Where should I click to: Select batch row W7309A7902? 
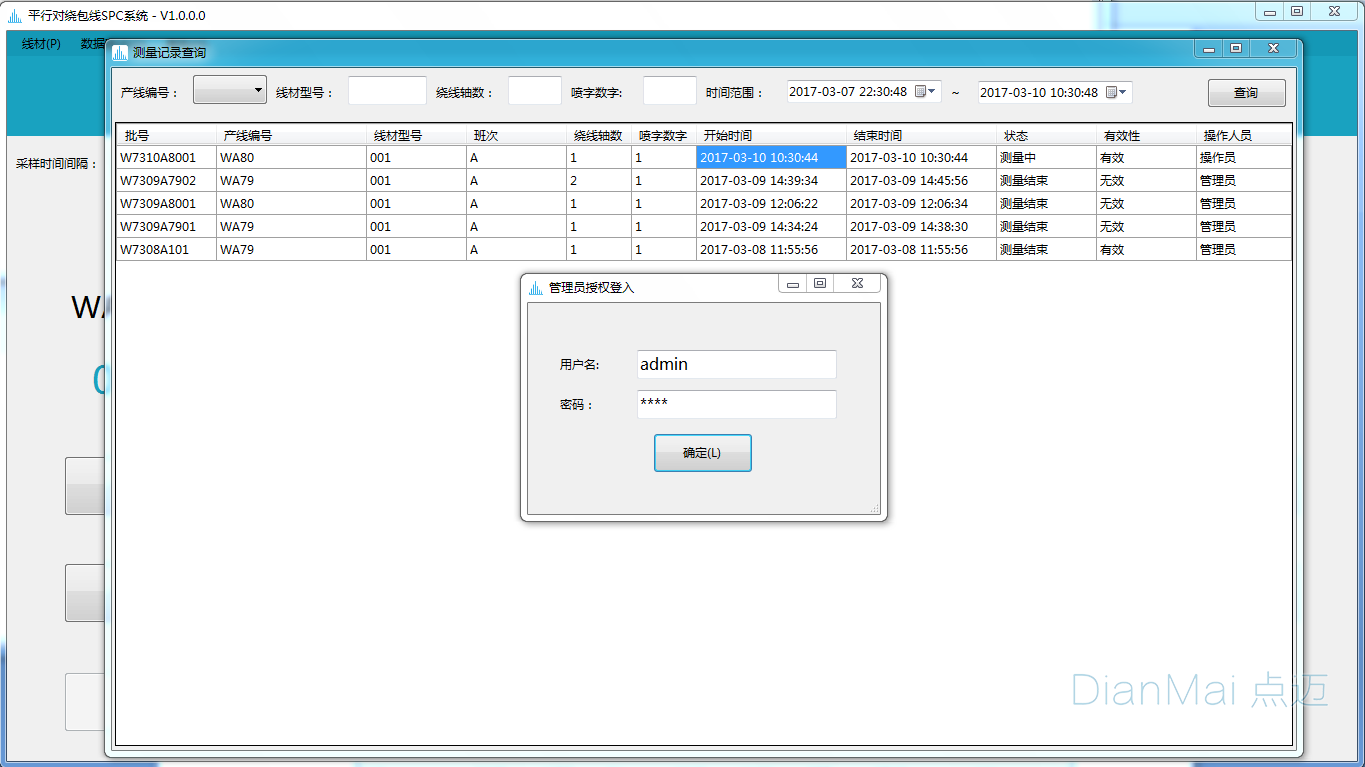(x=158, y=181)
